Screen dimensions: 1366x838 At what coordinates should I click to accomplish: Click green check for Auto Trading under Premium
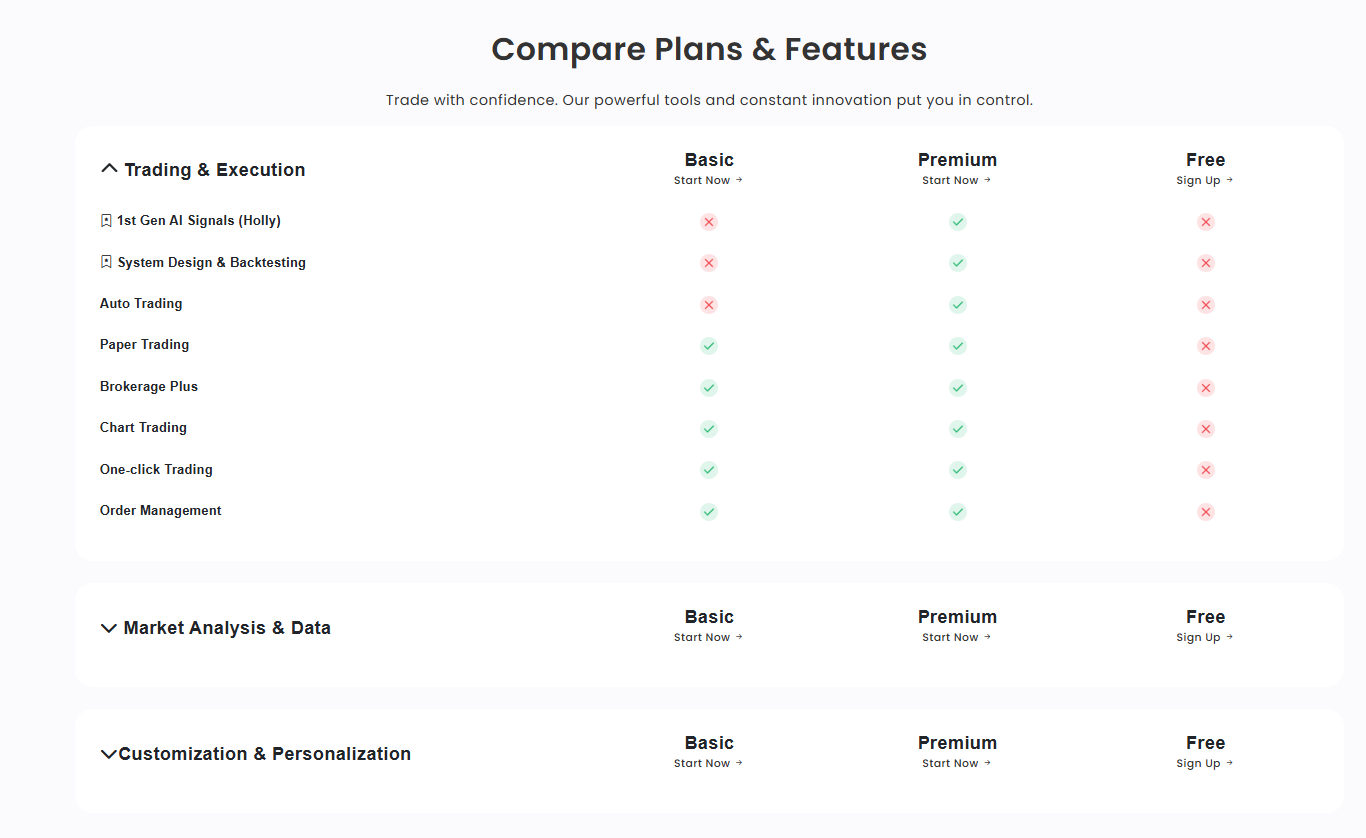click(x=958, y=305)
